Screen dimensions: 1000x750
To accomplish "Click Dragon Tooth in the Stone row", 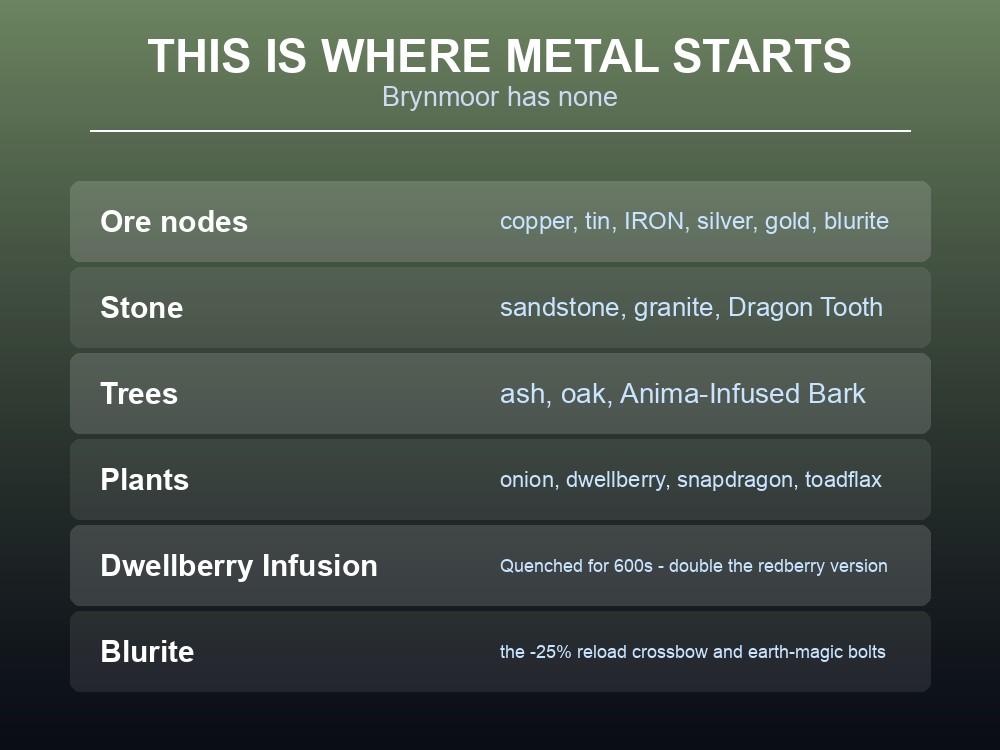I will pos(805,307).
